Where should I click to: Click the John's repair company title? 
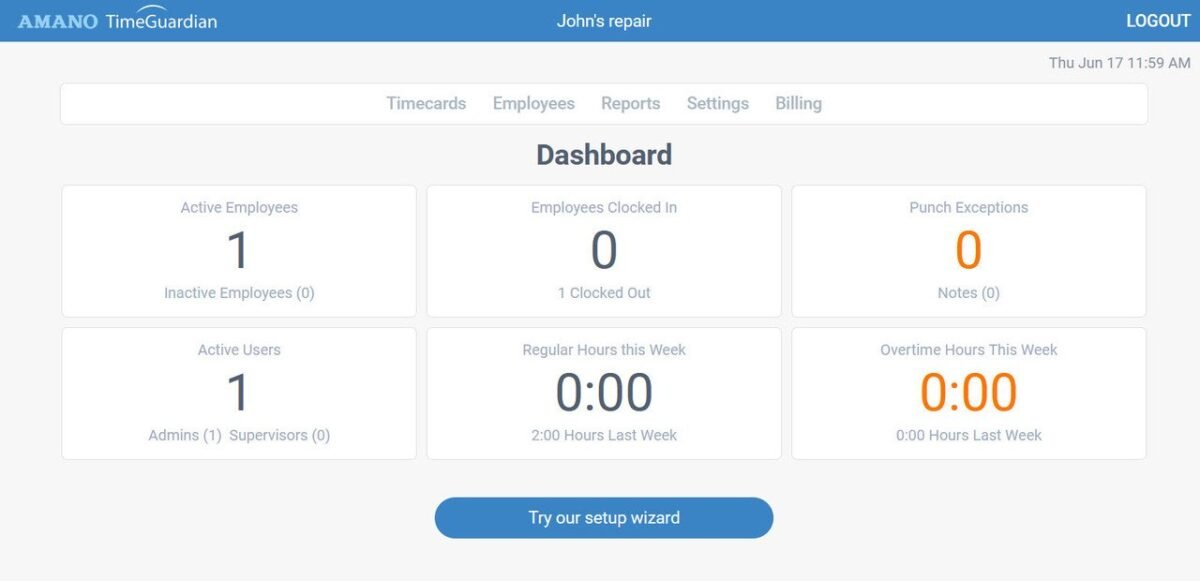tap(604, 21)
